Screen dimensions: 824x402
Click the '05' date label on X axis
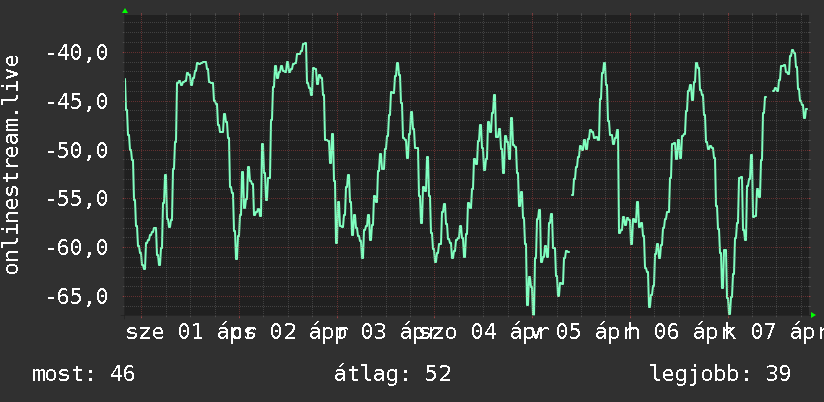568,333
